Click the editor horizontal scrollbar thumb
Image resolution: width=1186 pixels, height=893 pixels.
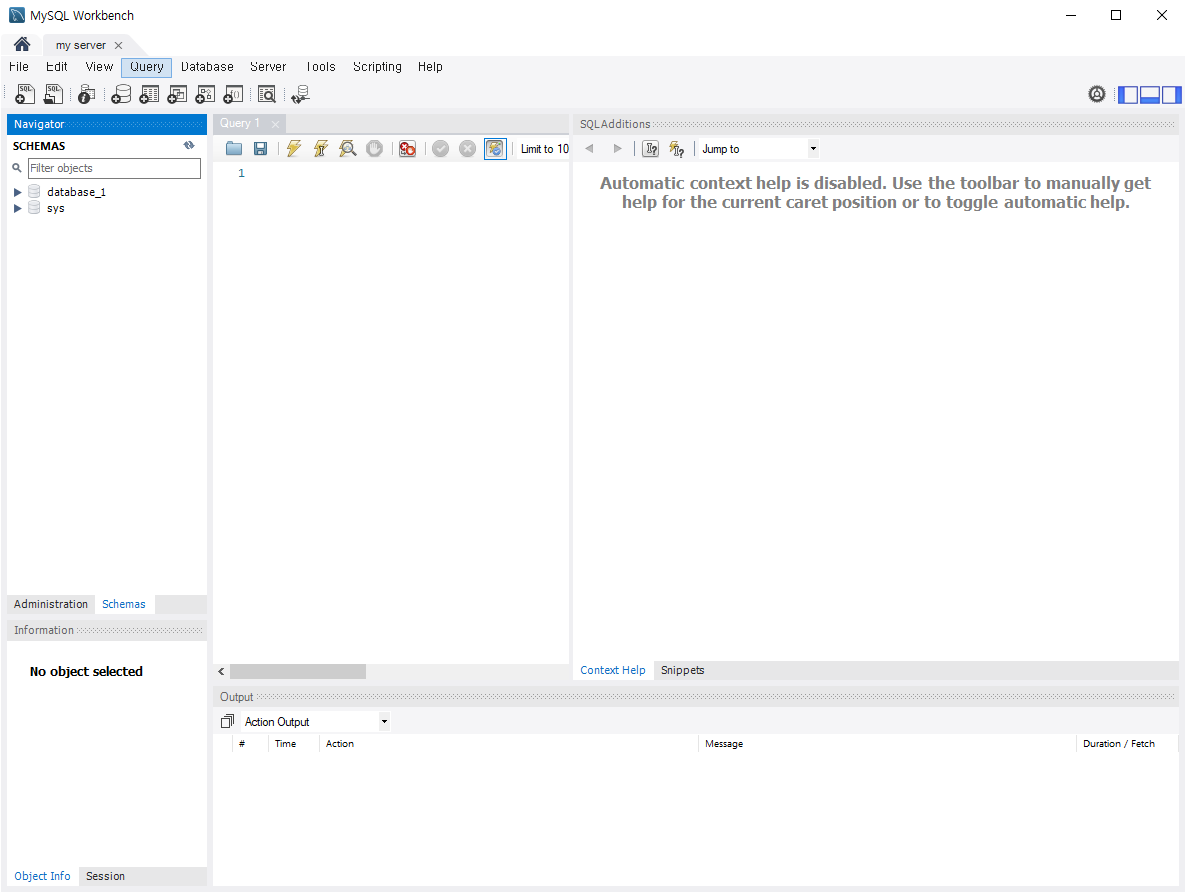pyautogui.click(x=298, y=671)
